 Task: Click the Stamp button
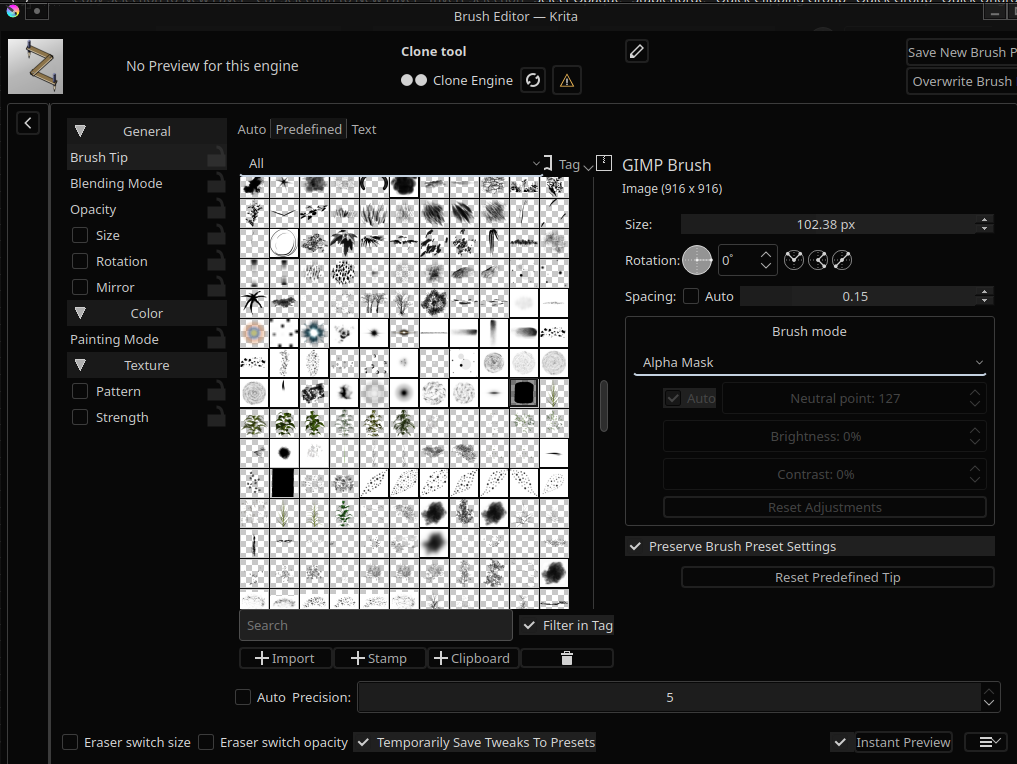pyautogui.click(x=379, y=658)
